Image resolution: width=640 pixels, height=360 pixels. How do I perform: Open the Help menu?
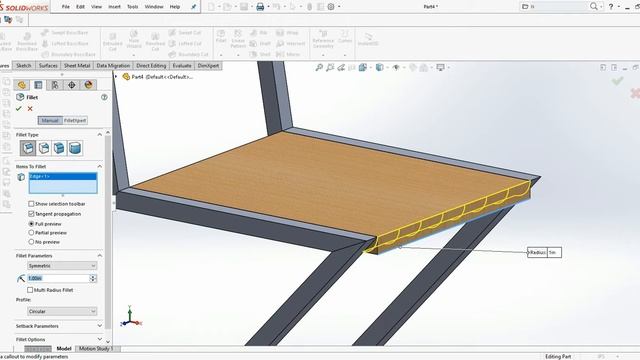[175, 7]
